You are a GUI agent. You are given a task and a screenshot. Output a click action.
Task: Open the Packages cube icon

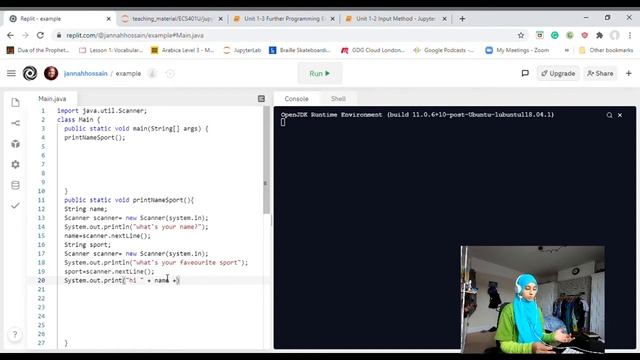[16, 144]
